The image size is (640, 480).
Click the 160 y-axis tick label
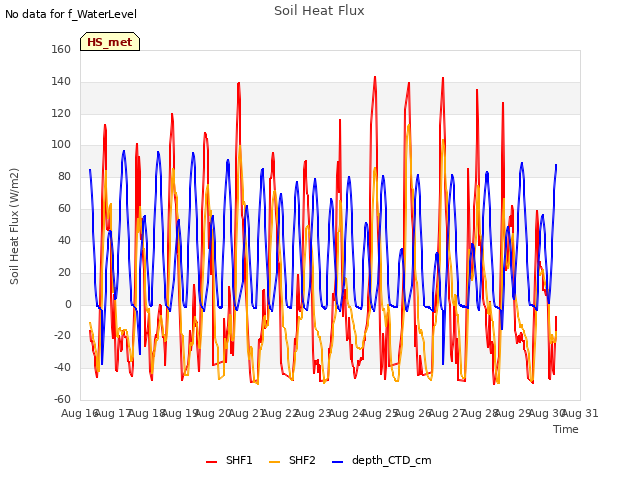pos(61,49)
